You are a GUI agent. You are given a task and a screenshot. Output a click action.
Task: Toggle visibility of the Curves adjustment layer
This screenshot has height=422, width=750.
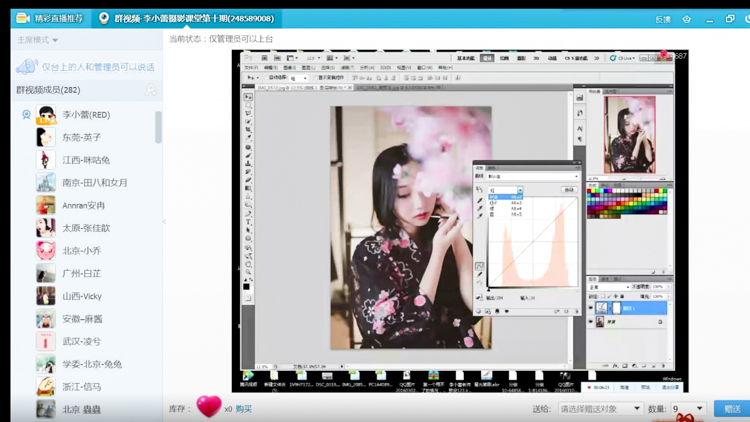click(x=590, y=308)
